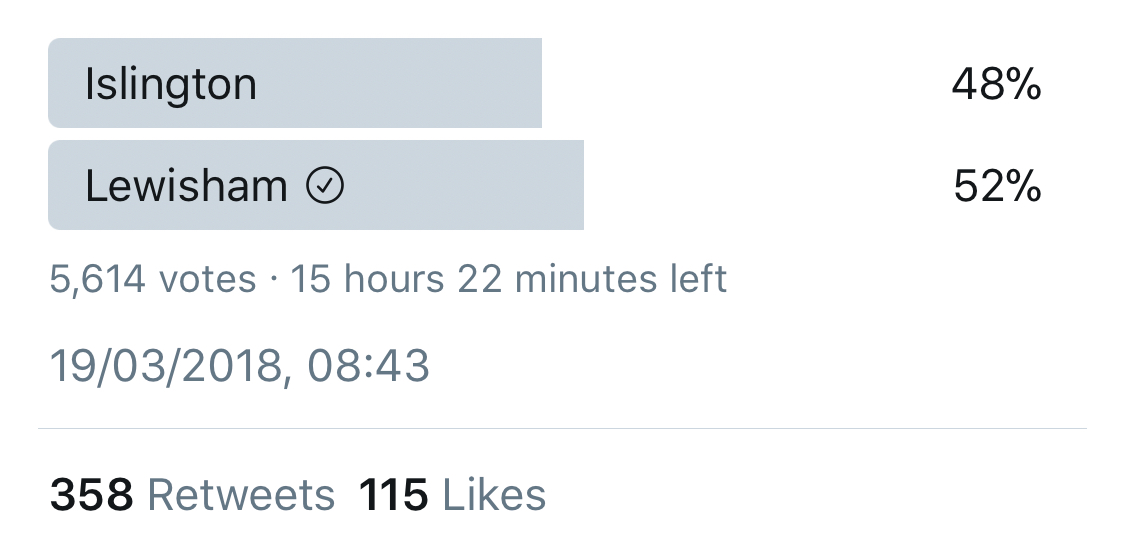1125x549 pixels.
Task: Open the 358 Retweets list
Action: (x=192, y=495)
